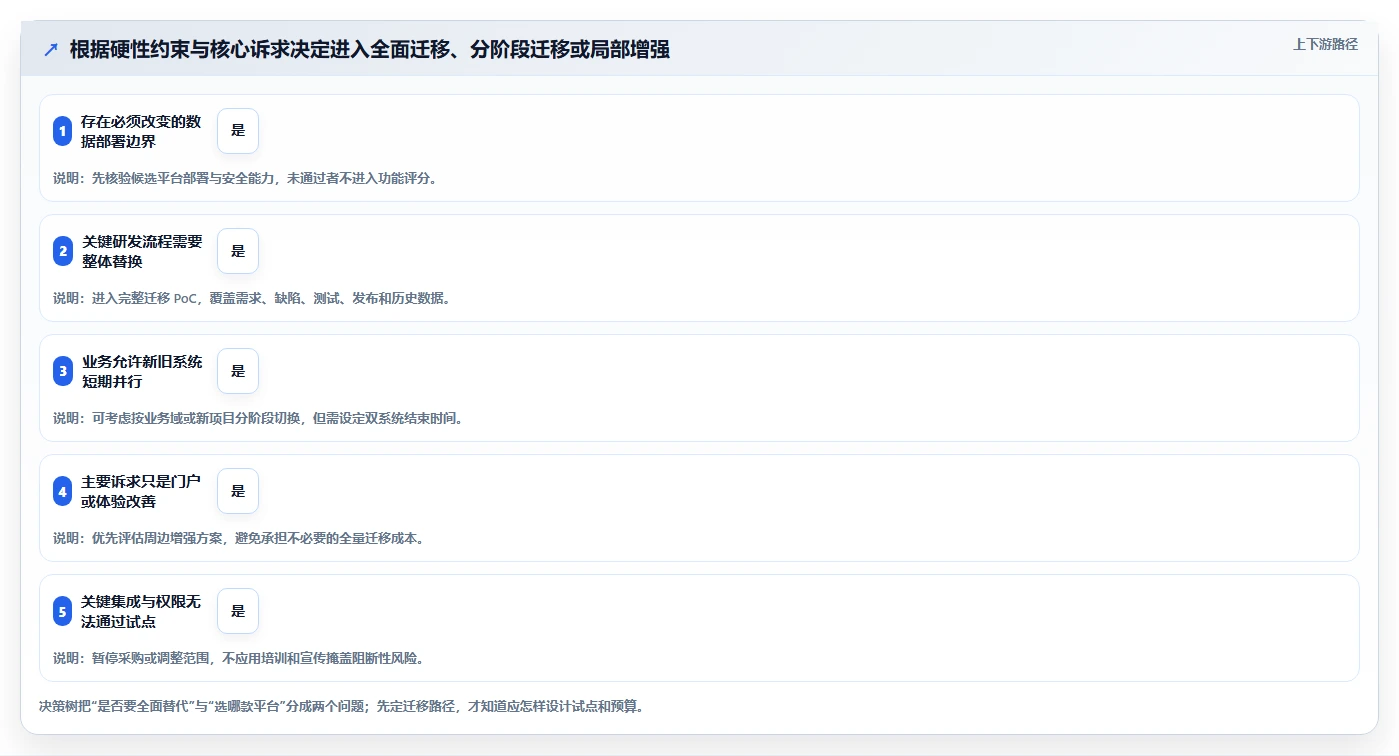
Task: Click the 是 button for 存在必须改变的数据部署边界
Action: tap(238, 131)
